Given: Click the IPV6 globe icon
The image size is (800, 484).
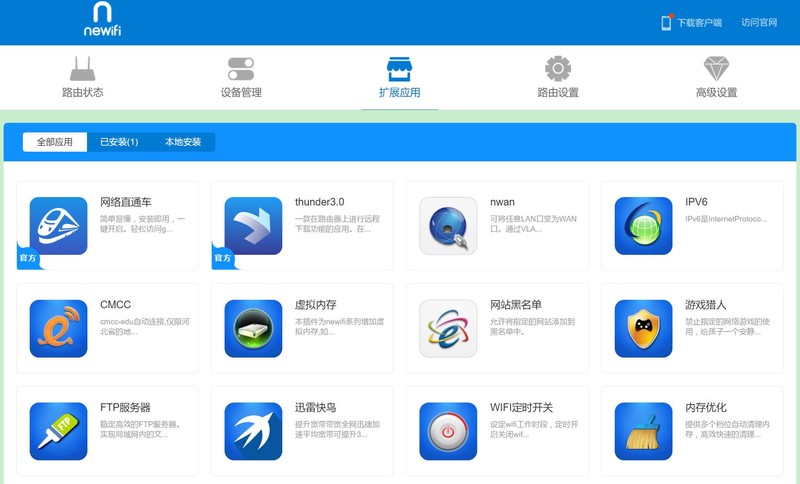Looking at the screenshot, I should 643,226.
